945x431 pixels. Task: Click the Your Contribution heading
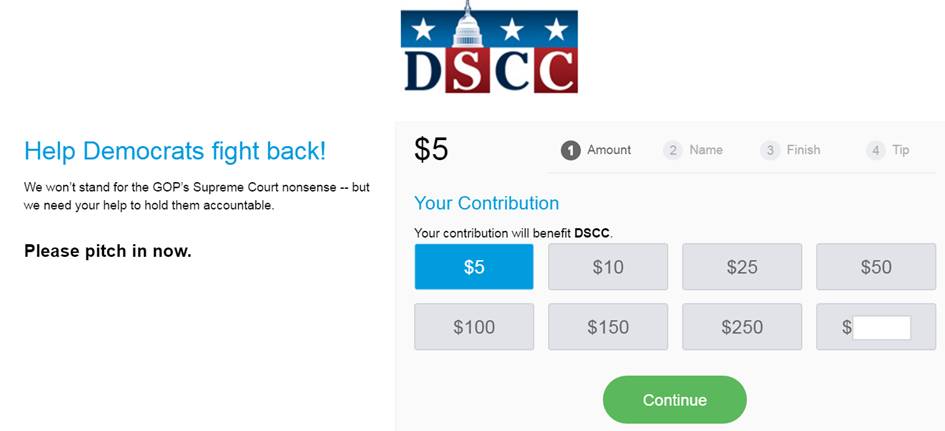point(486,203)
